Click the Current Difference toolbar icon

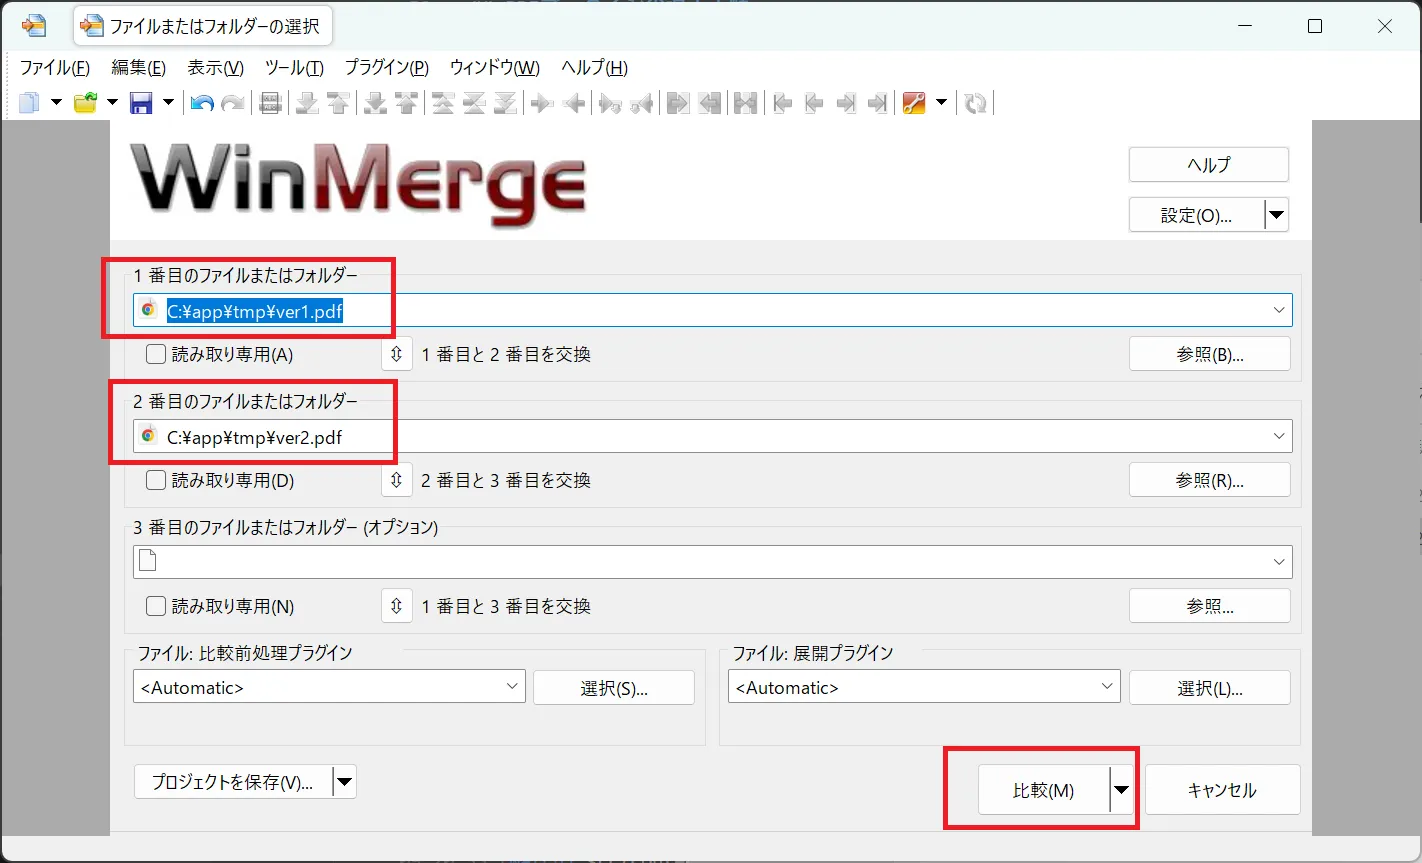(x=474, y=102)
